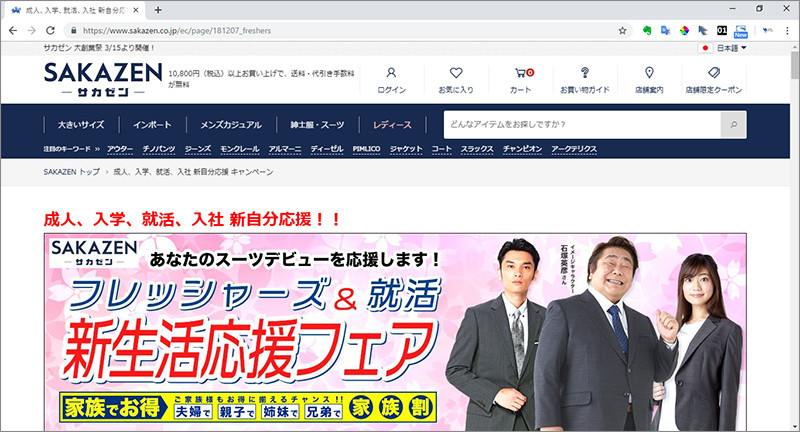Viewport: 800px width, 432px height.
Task: Click the アウター keyword link
Action: [x=120, y=149]
